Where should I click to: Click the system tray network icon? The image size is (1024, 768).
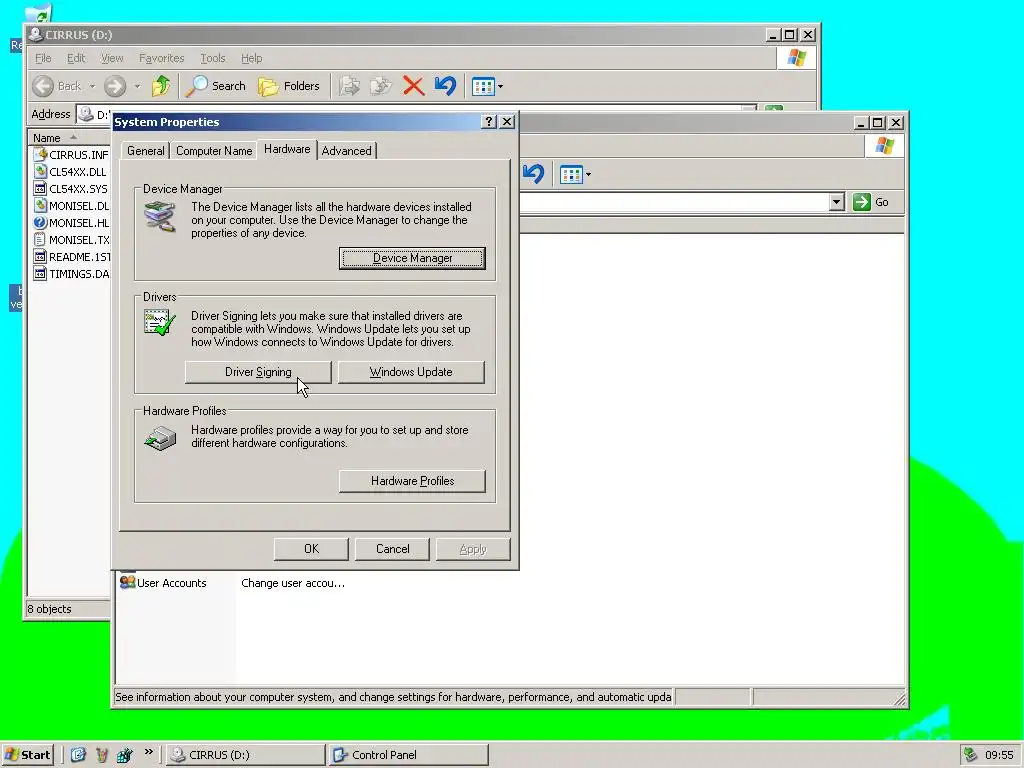click(x=970, y=755)
